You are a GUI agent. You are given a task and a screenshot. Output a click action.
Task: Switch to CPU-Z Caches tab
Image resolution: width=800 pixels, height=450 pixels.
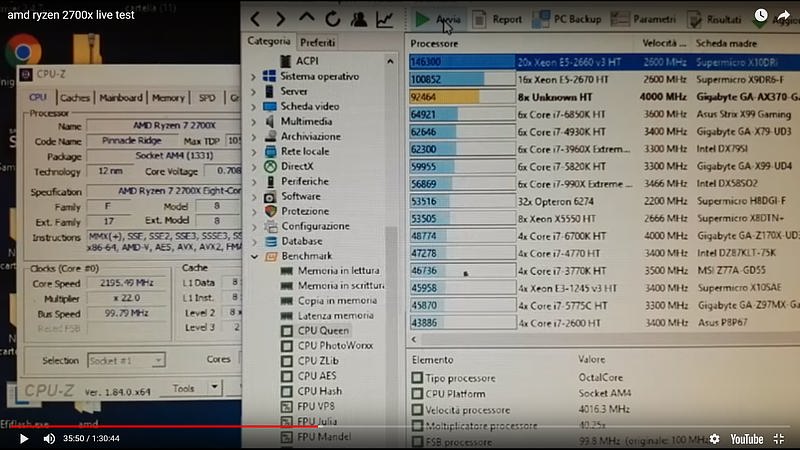click(74, 98)
